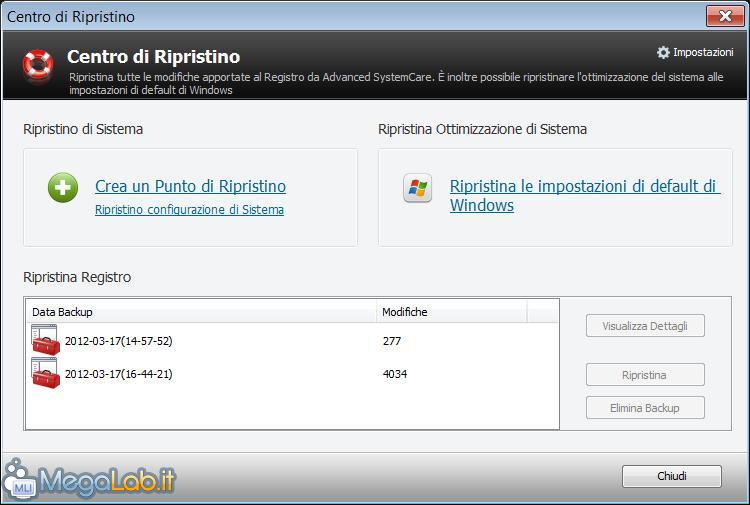The image size is (750, 505).
Task: Click toolbox icon of 16-44-21 backup
Action: tap(45, 374)
